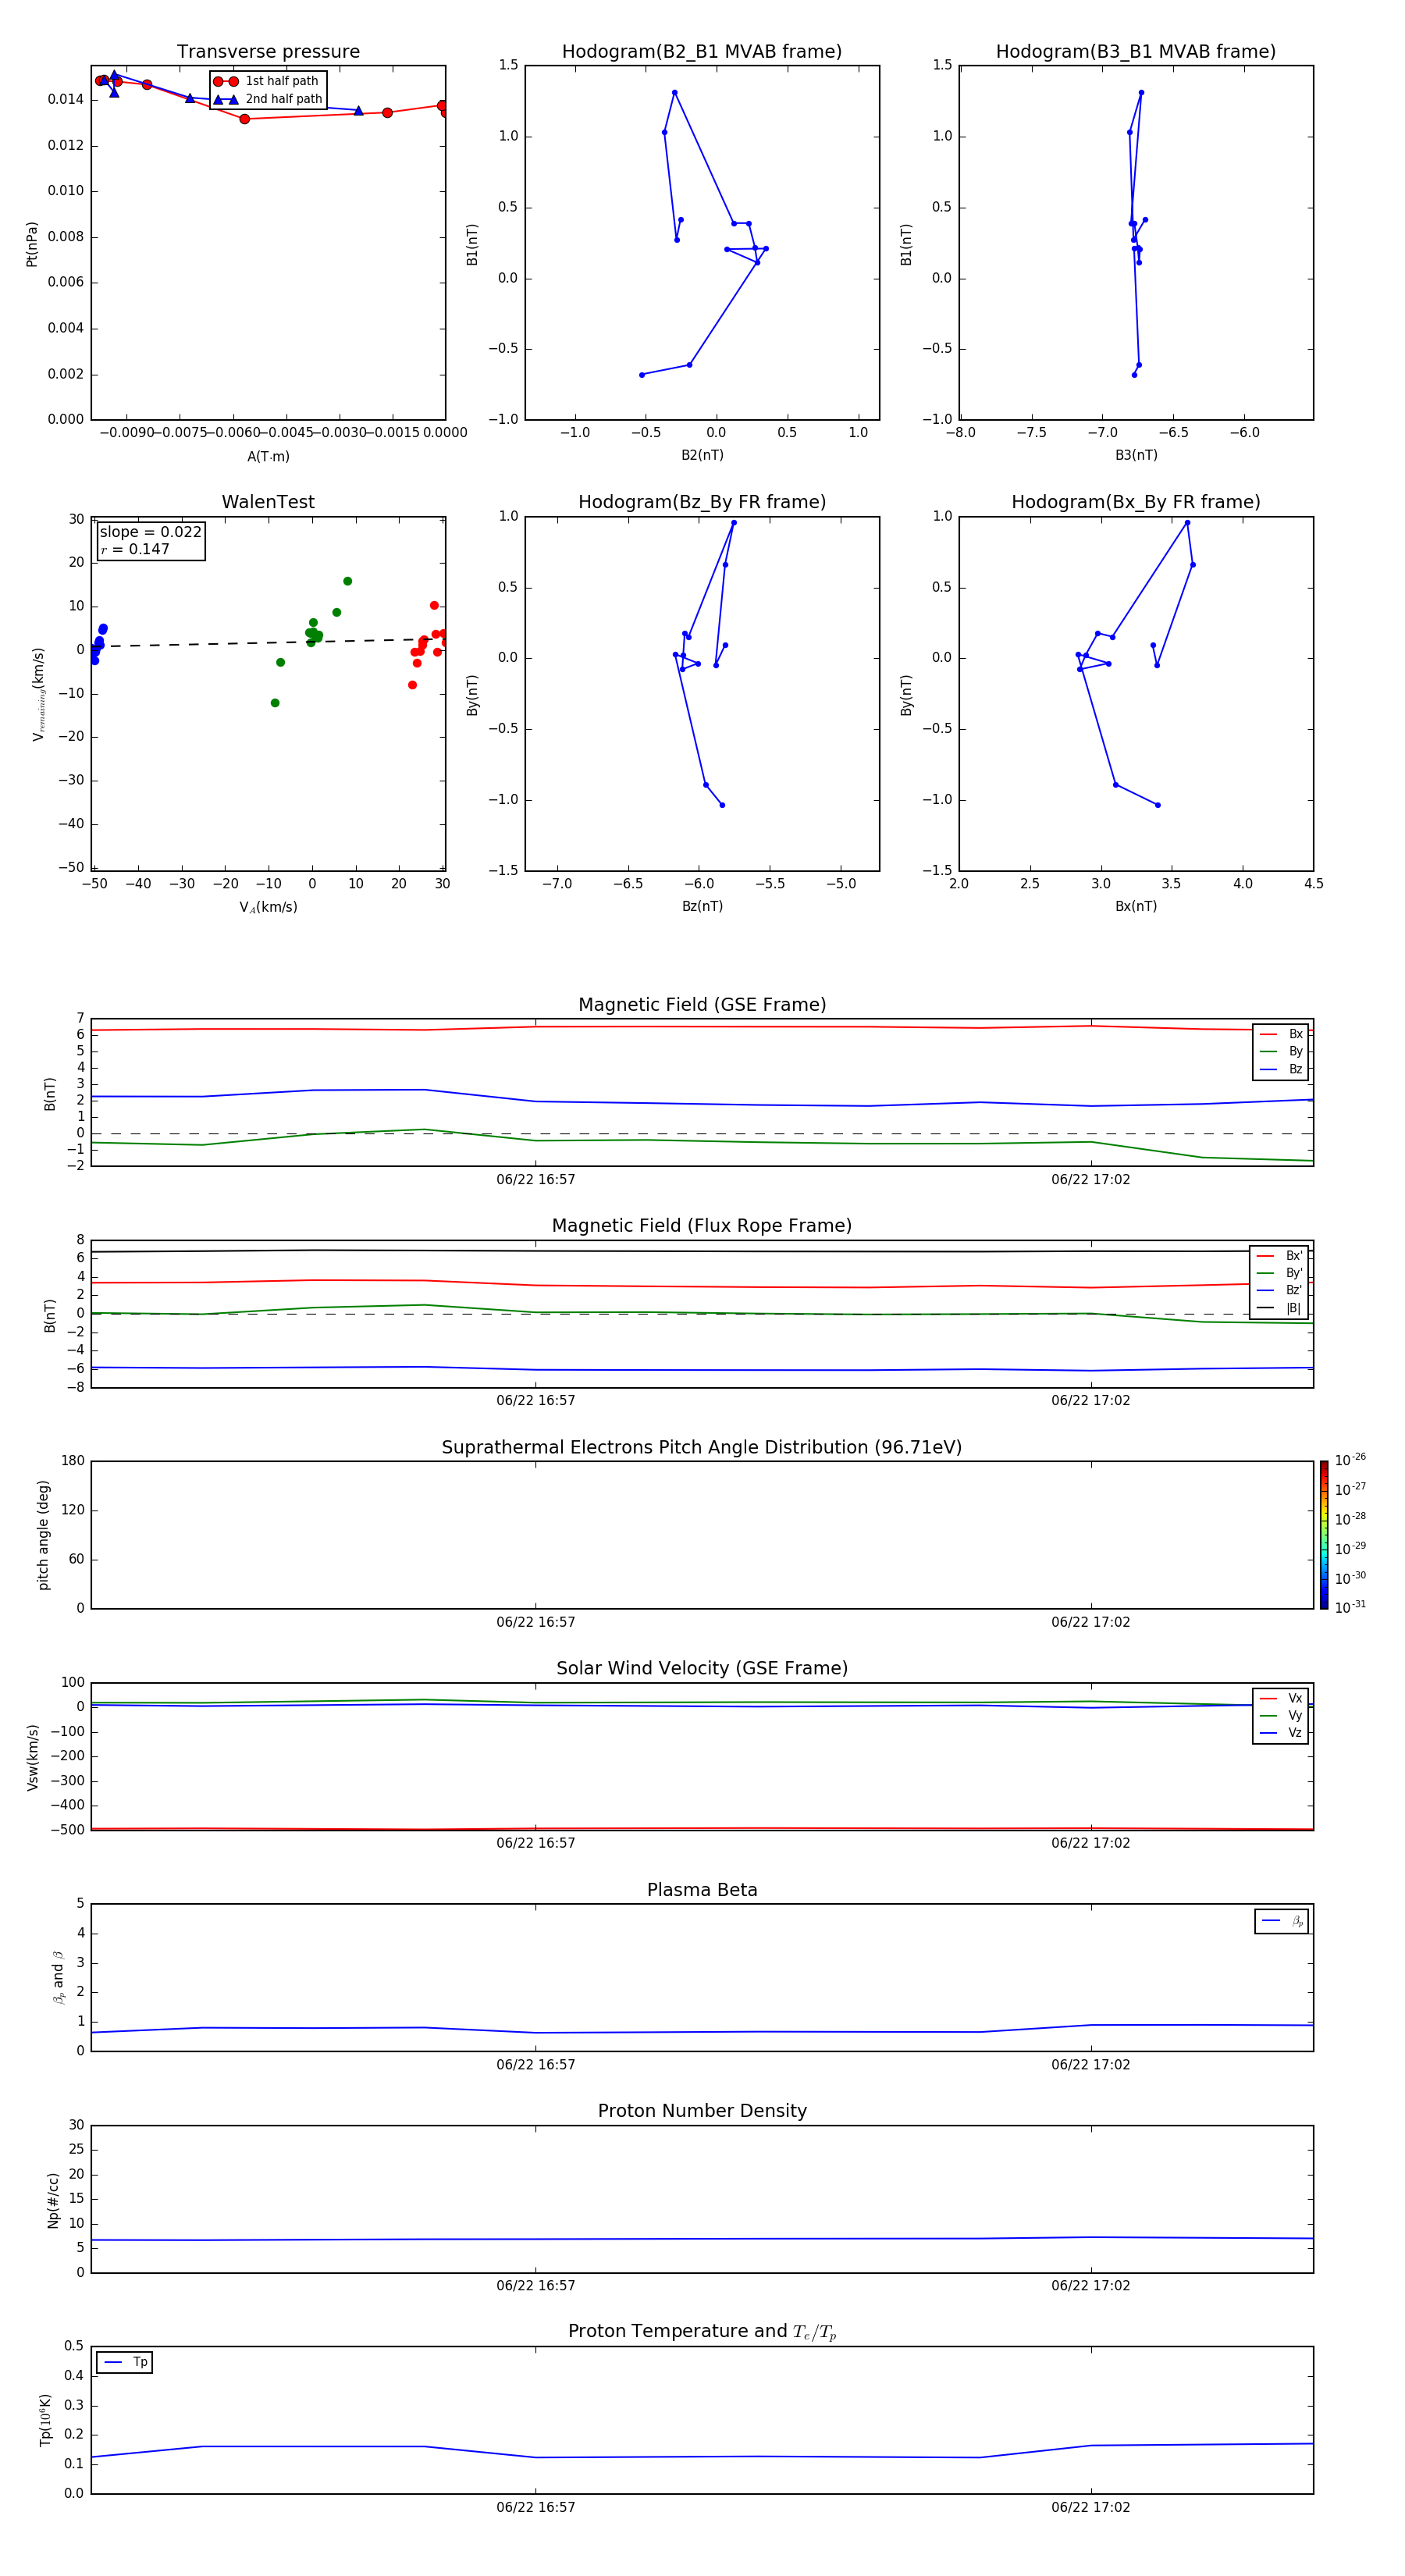
Task: Click the 'Bx(nT)' x-axis label
Action: [1136, 906]
